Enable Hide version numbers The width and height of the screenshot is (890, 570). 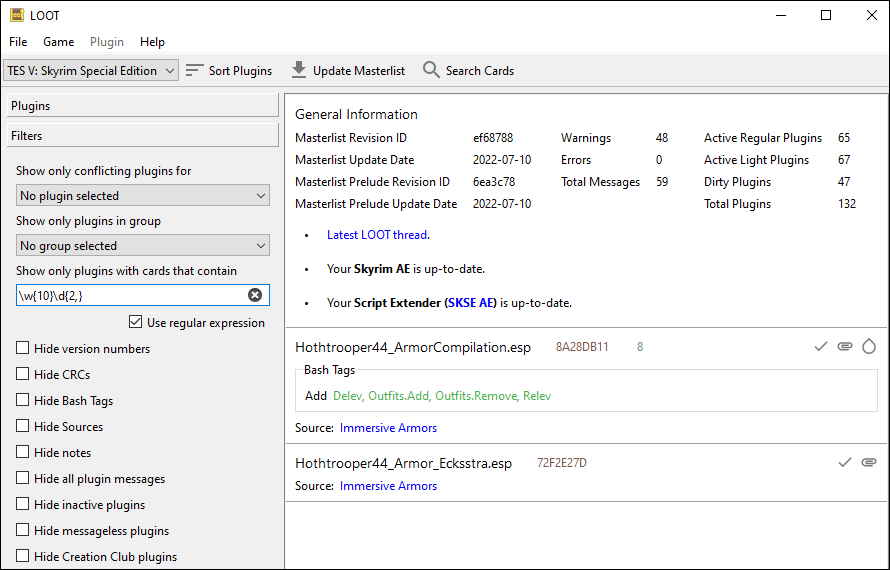point(23,349)
